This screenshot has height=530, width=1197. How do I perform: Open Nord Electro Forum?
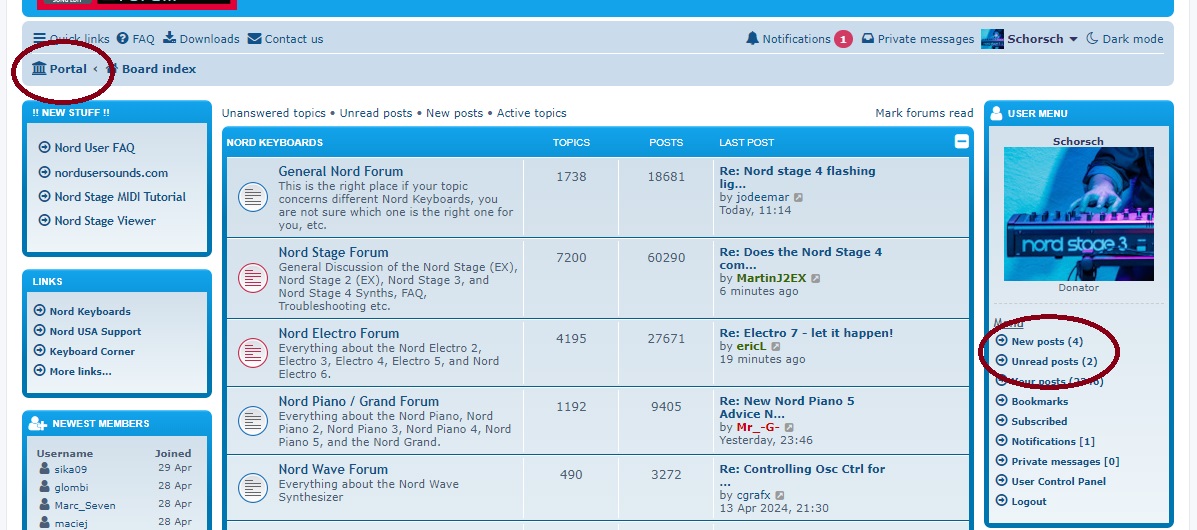pos(339,333)
